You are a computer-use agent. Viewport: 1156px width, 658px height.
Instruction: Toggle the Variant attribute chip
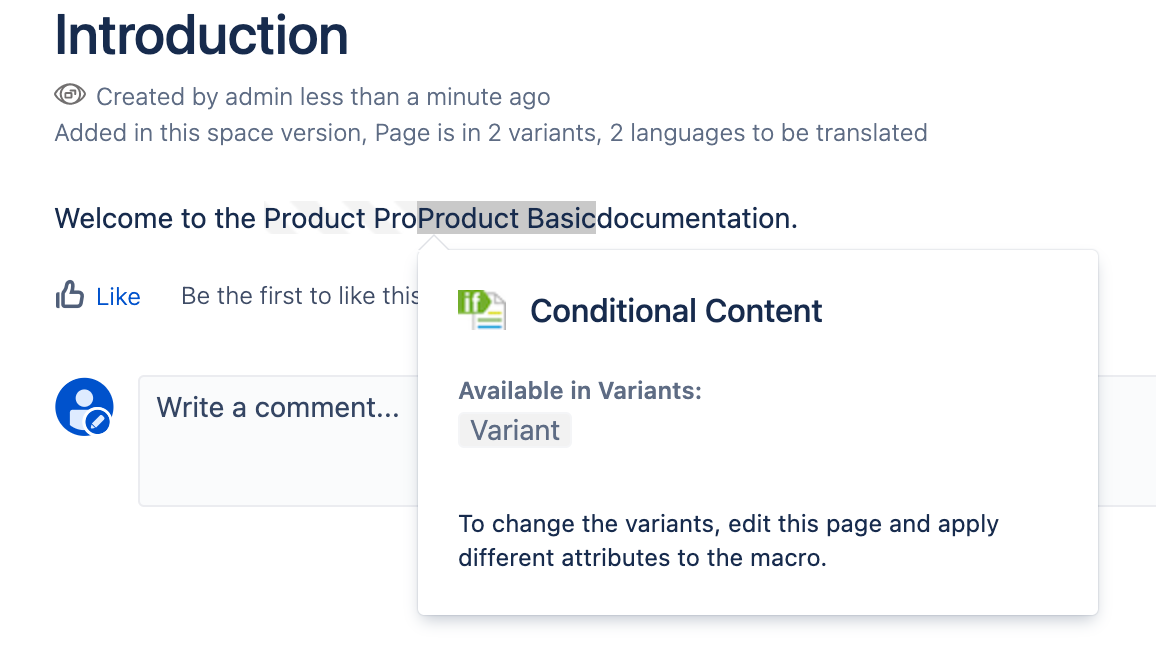click(x=514, y=430)
